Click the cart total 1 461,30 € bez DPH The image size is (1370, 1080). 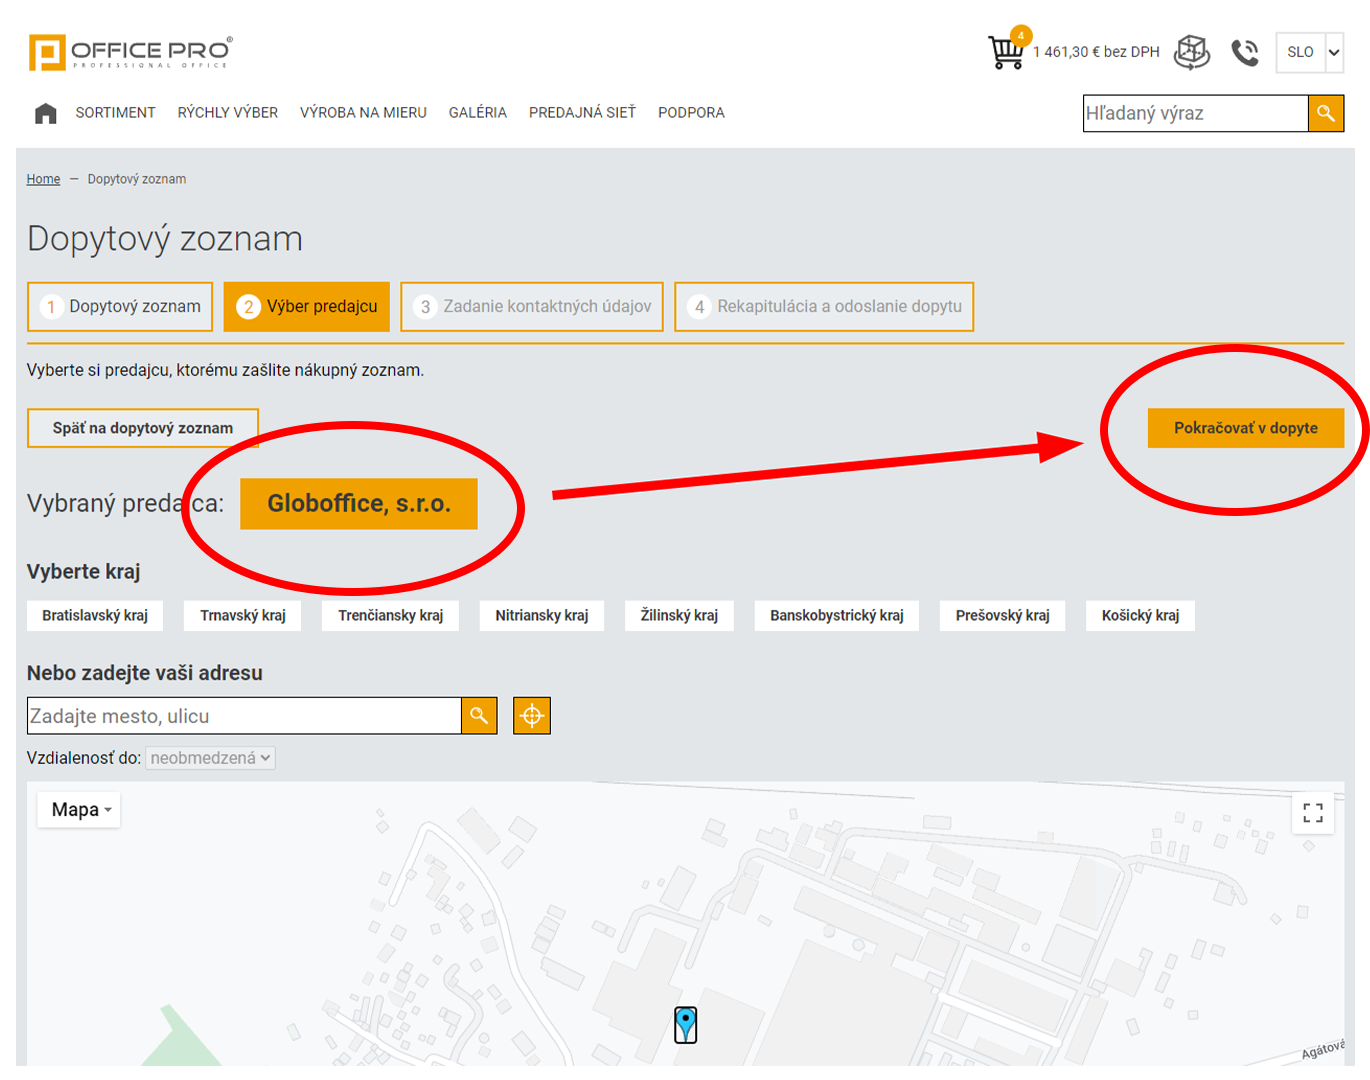click(1097, 52)
